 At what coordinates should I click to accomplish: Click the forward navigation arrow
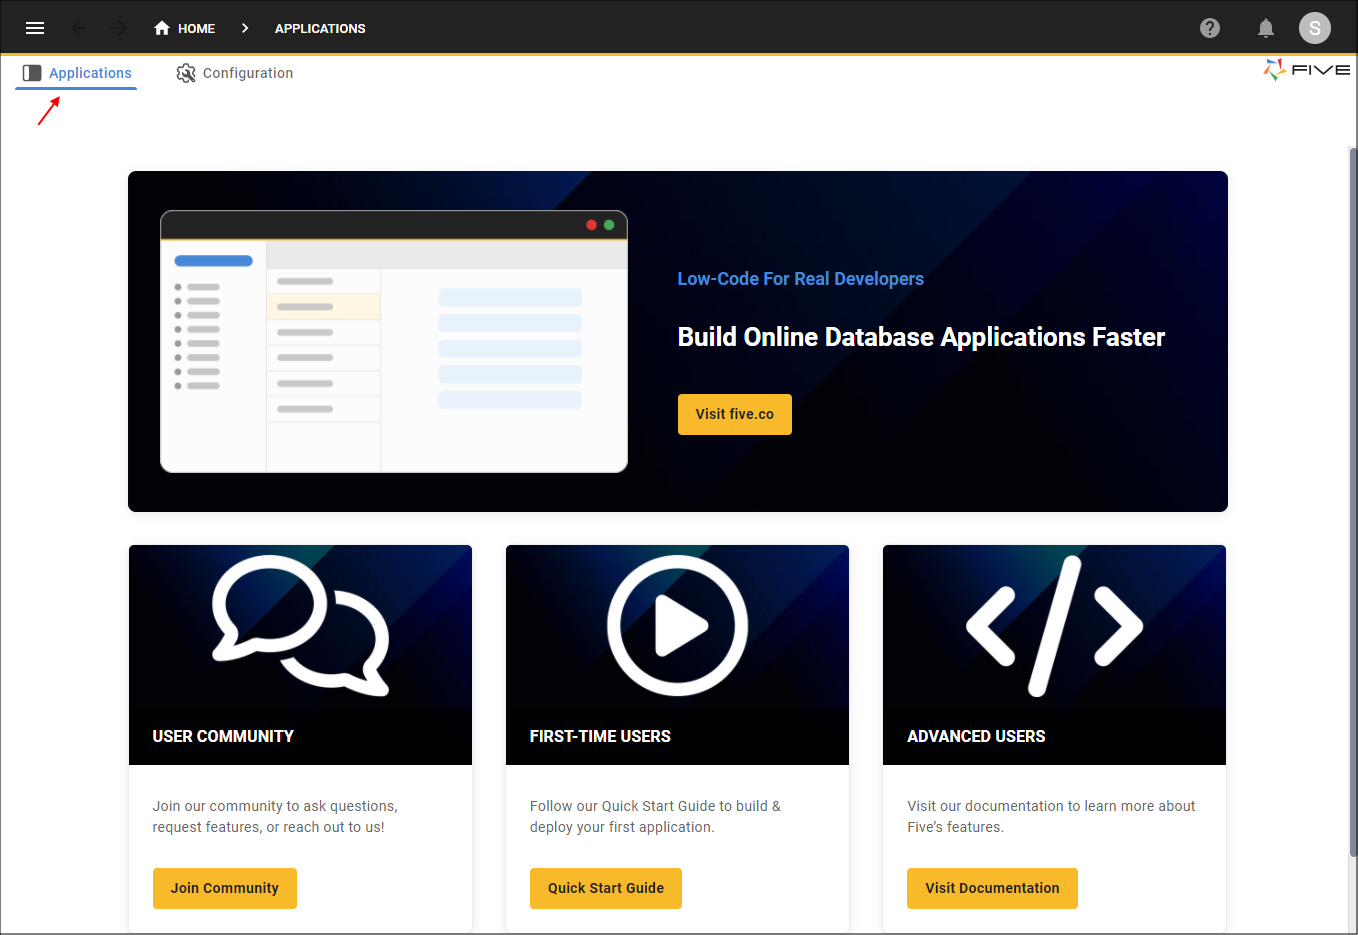tap(119, 28)
